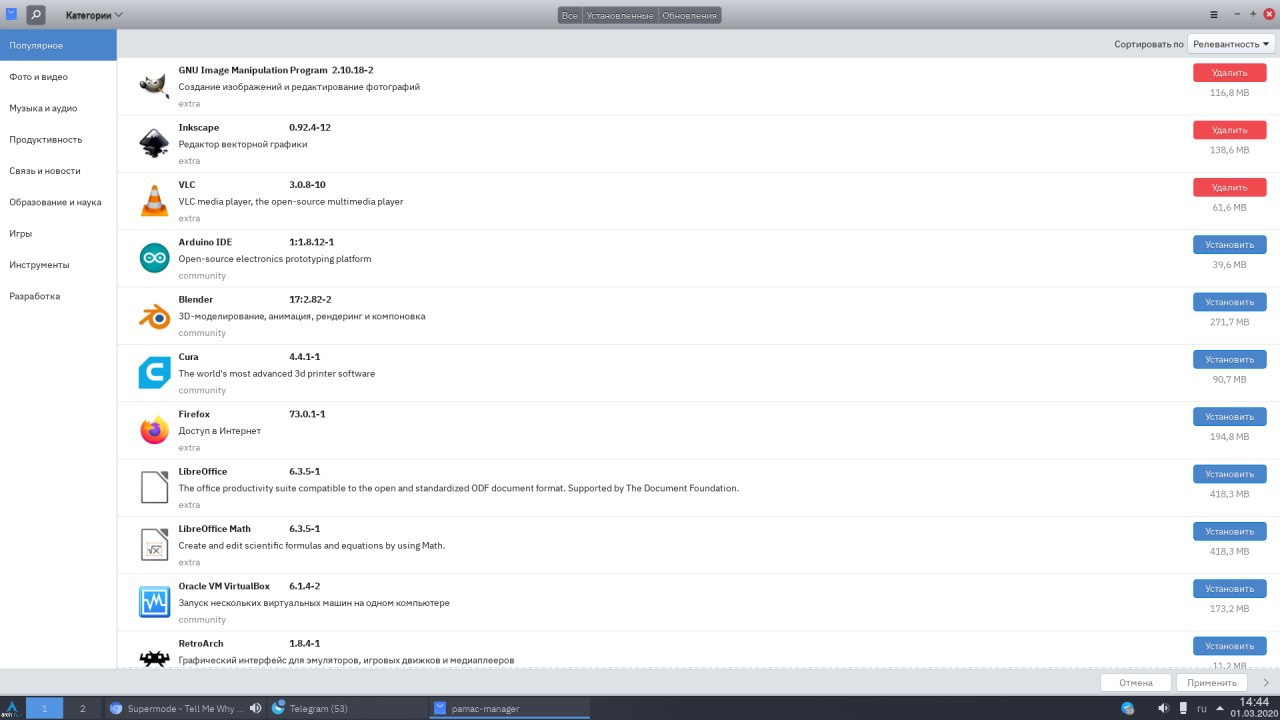
Task: Open the Axyl start menu icon in taskbar
Action: click(x=11, y=709)
